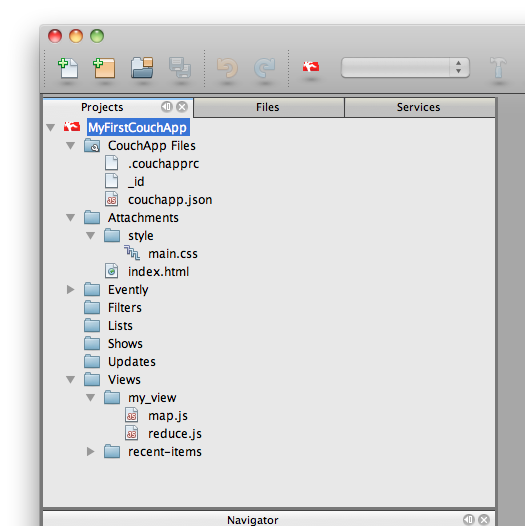Select the CouchApp Files label
525x526 pixels.
click(152, 146)
